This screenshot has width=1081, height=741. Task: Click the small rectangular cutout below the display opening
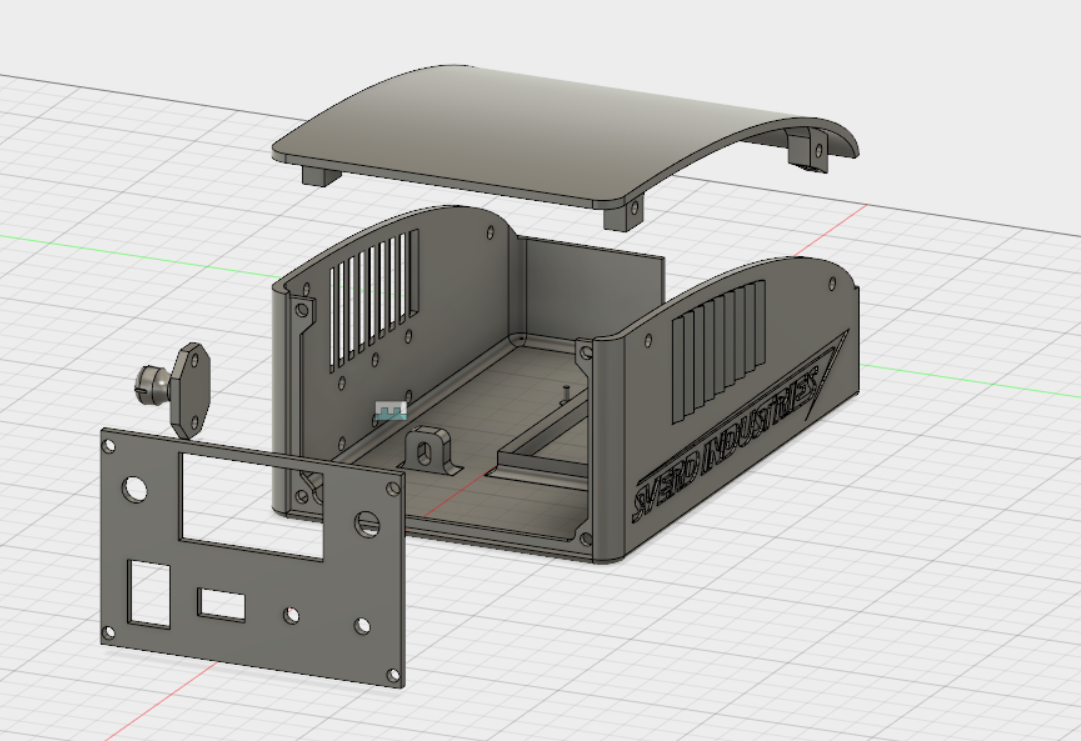(x=222, y=602)
